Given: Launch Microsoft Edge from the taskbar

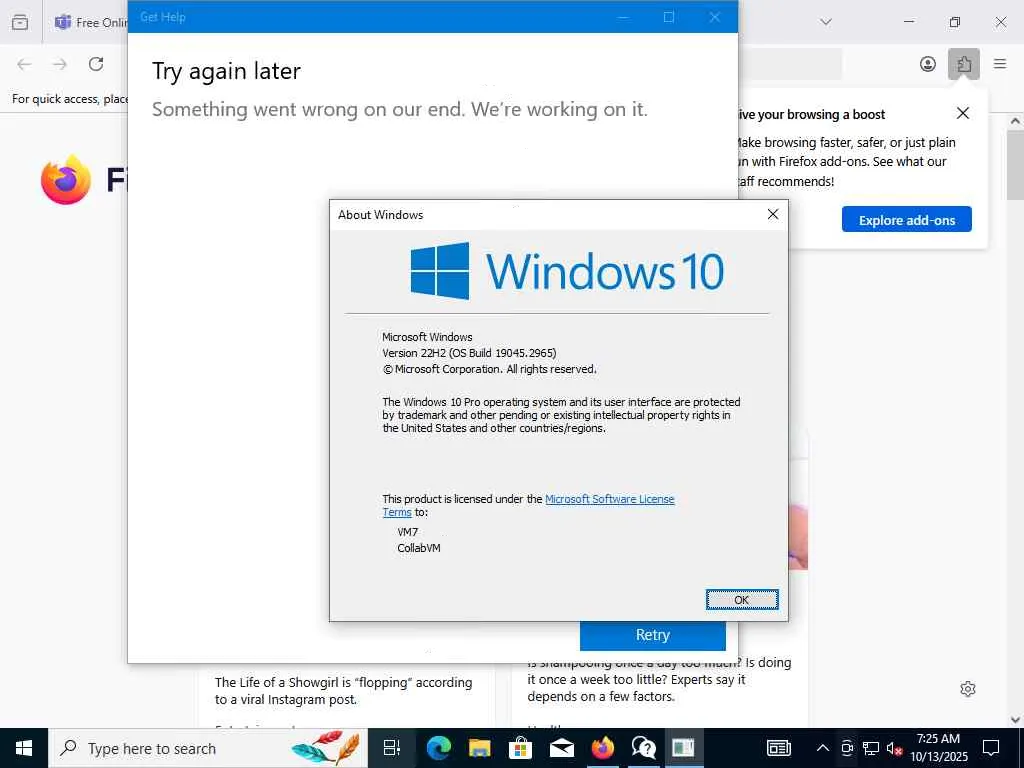Looking at the screenshot, I should (x=438, y=748).
